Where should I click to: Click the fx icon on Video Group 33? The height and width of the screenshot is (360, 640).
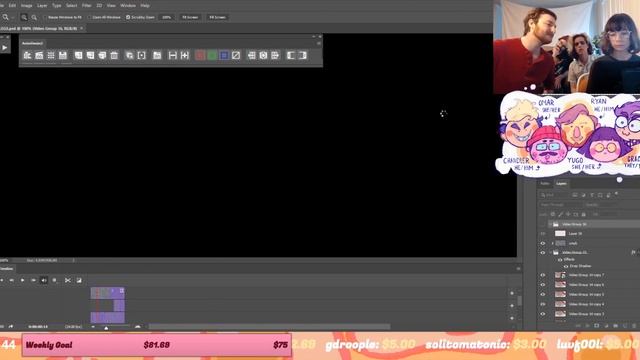click(633, 253)
